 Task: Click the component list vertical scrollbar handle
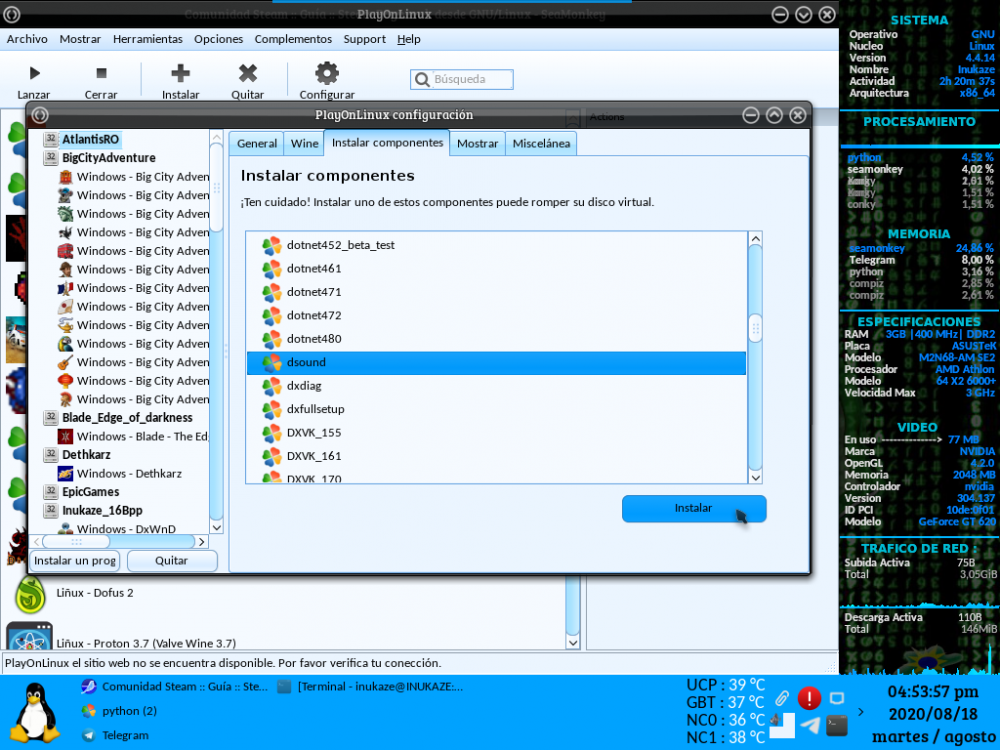point(755,327)
